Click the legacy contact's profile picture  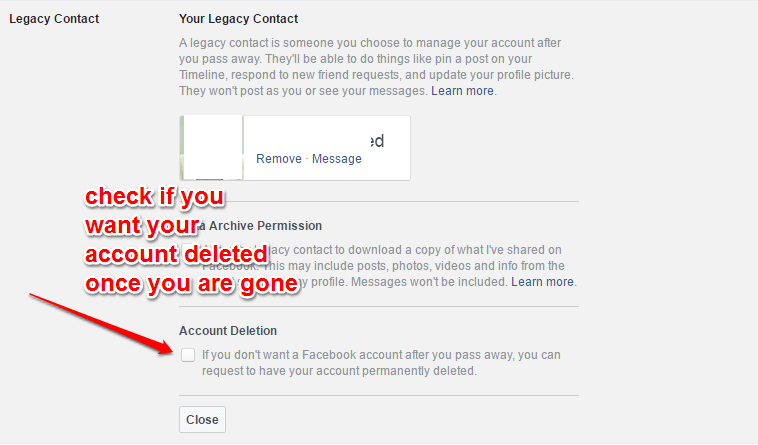pos(211,148)
